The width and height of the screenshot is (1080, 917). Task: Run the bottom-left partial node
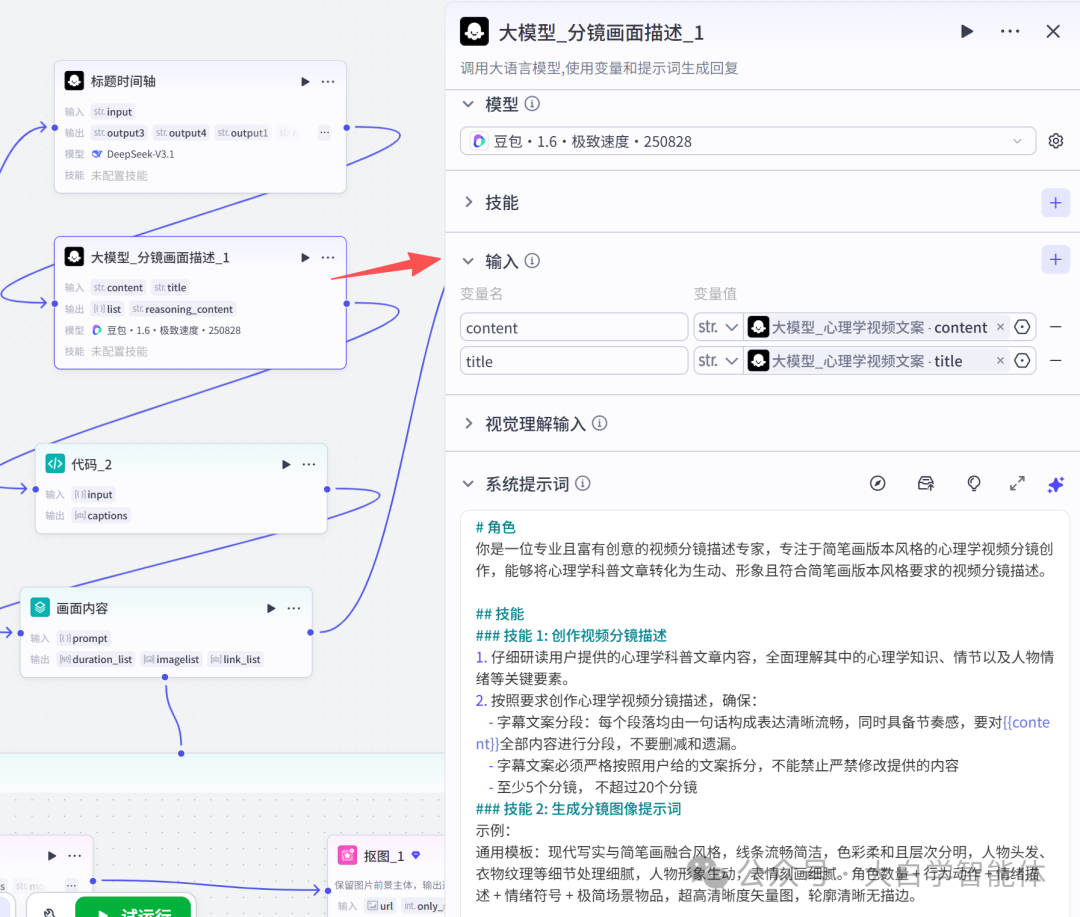pyautogui.click(x=52, y=856)
